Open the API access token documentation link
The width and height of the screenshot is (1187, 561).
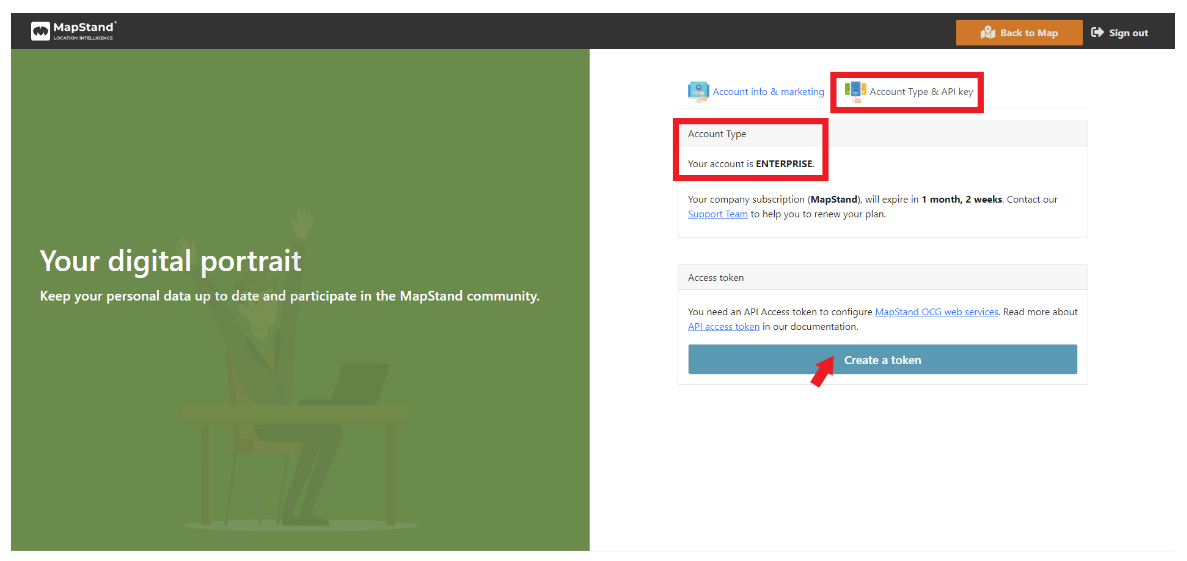click(x=724, y=327)
